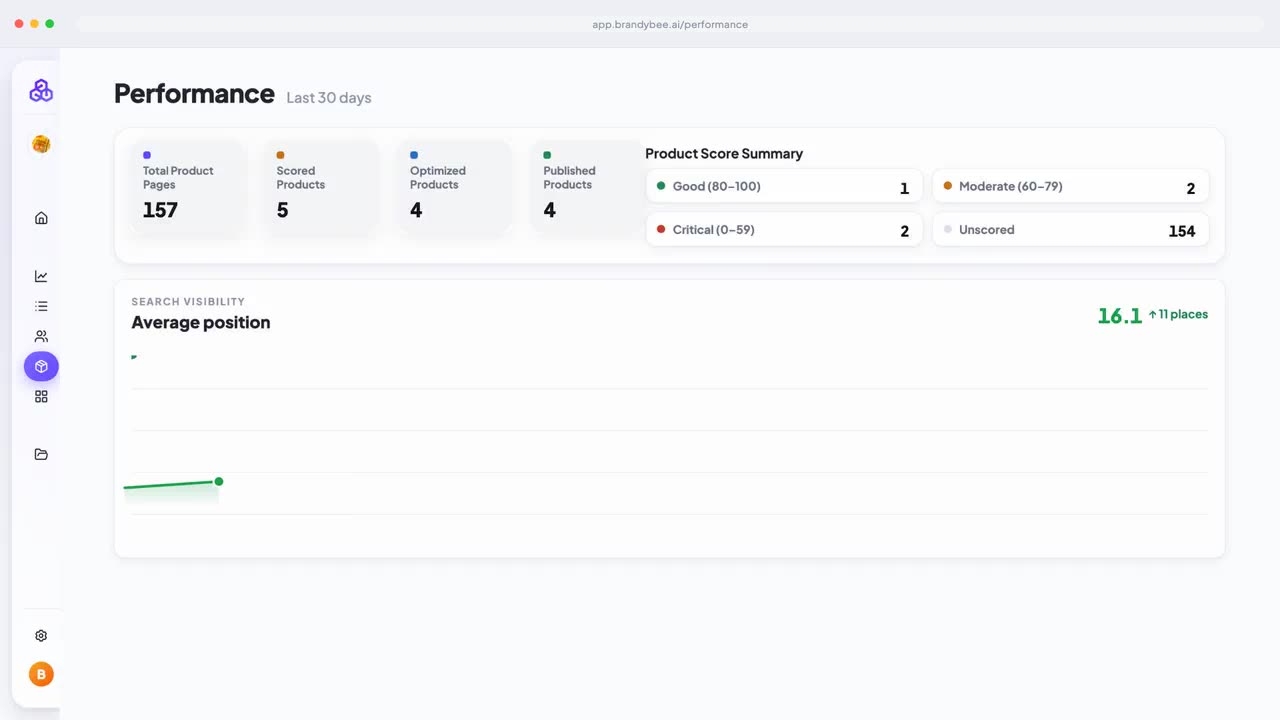Click the green data point on chart
Screen dimensions: 1280x720
click(219, 482)
